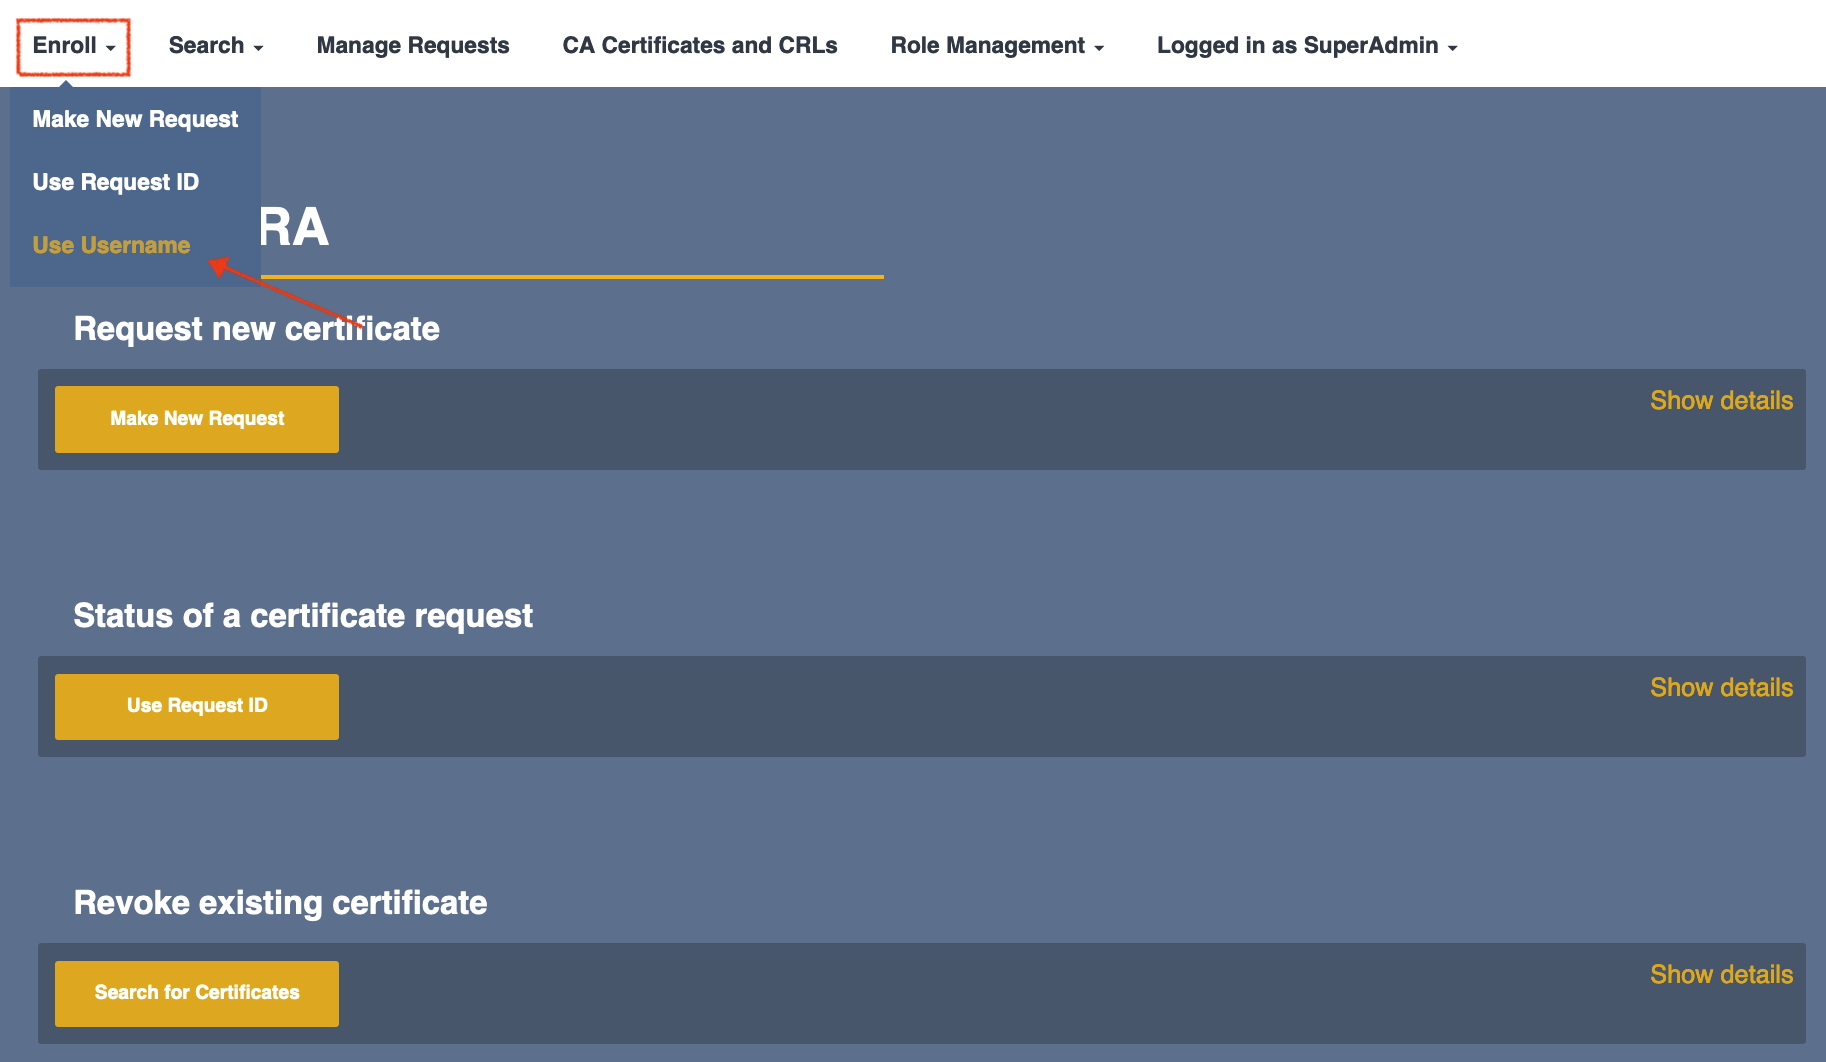Click the partially hidden RA page title
The image size is (1826, 1062).
point(294,228)
